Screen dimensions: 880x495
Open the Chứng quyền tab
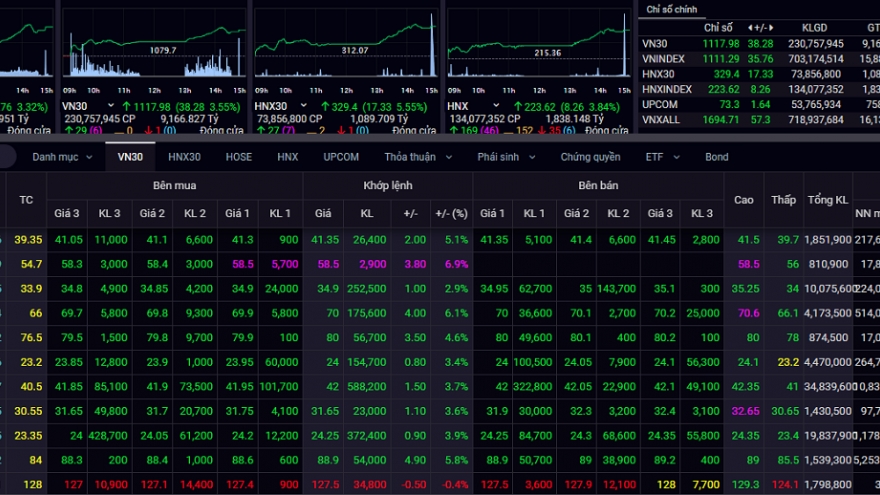(590, 157)
